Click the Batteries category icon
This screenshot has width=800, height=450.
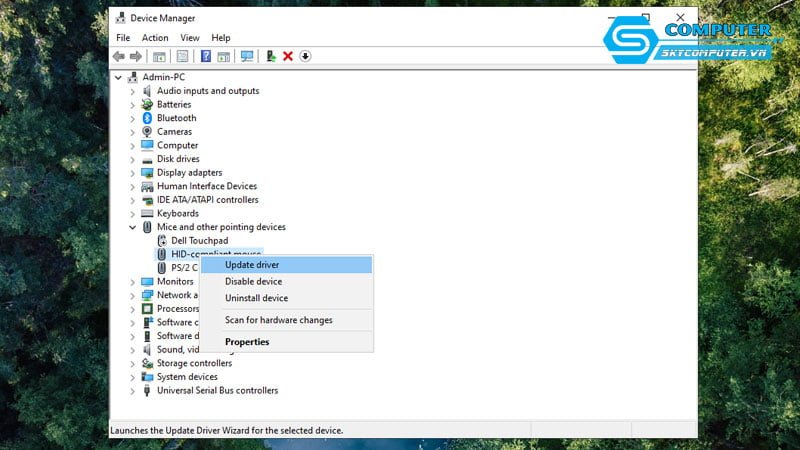pyautogui.click(x=147, y=105)
